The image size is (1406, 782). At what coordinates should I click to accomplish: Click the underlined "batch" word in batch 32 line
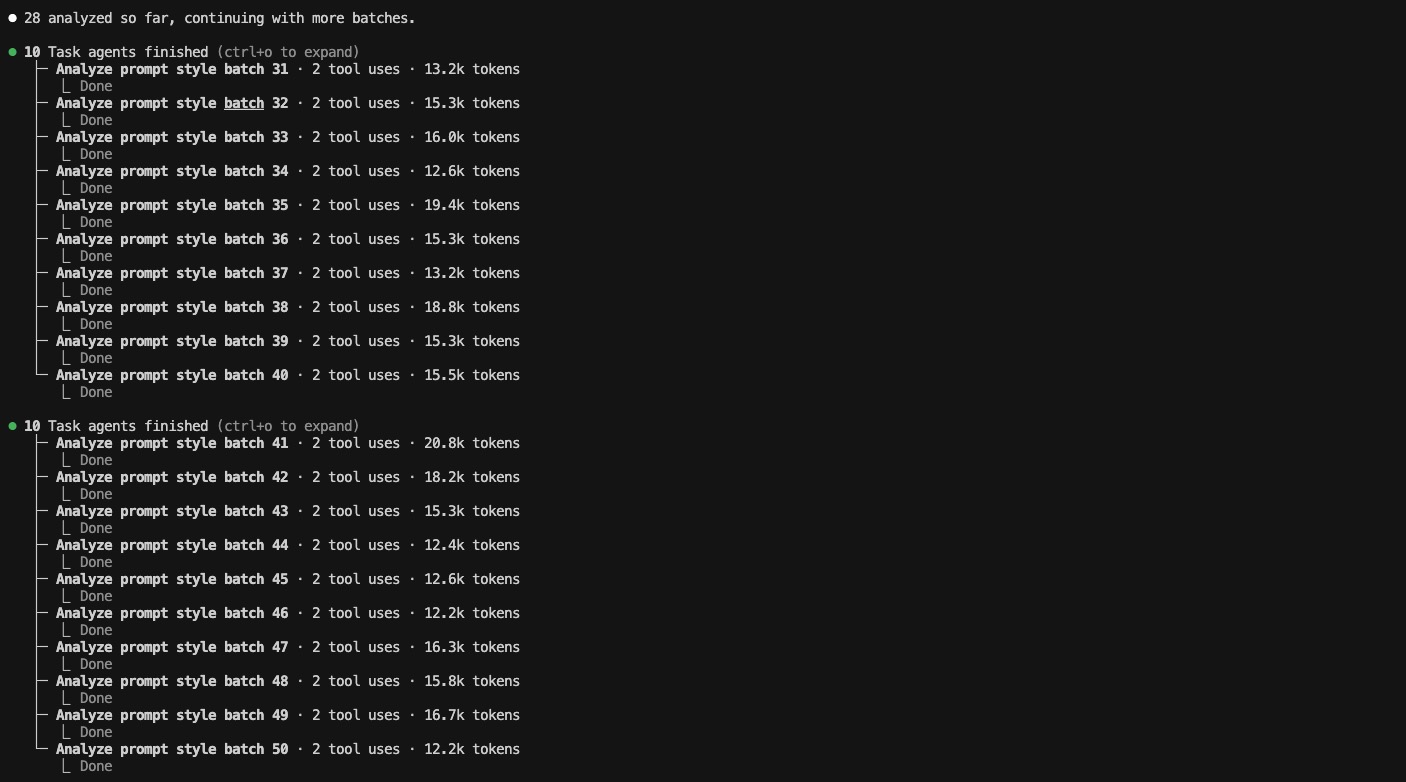pyautogui.click(x=244, y=103)
